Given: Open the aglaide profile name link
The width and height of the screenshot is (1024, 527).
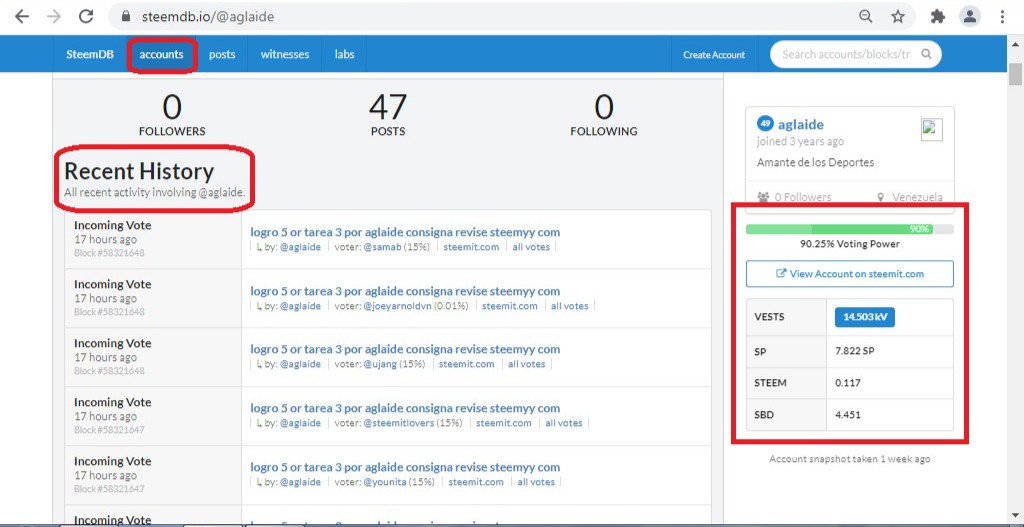Looking at the screenshot, I should pyautogui.click(x=801, y=124).
